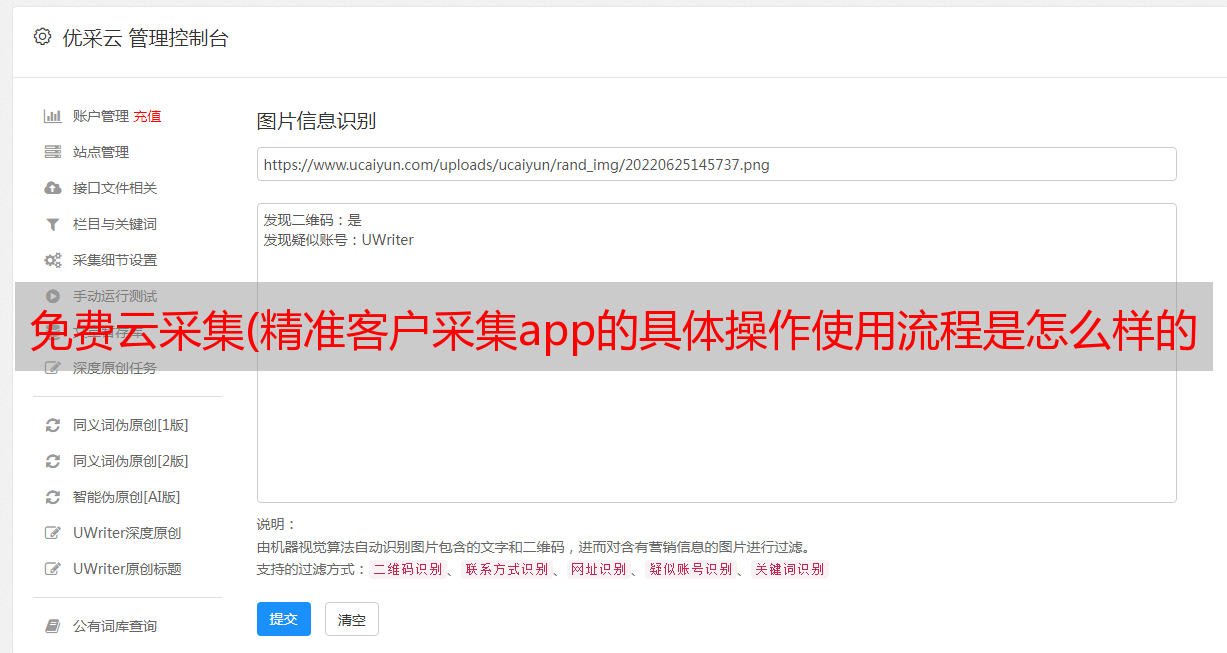Click the 联系方式识别 tag
The height and width of the screenshot is (653, 1227).
tap(506, 569)
